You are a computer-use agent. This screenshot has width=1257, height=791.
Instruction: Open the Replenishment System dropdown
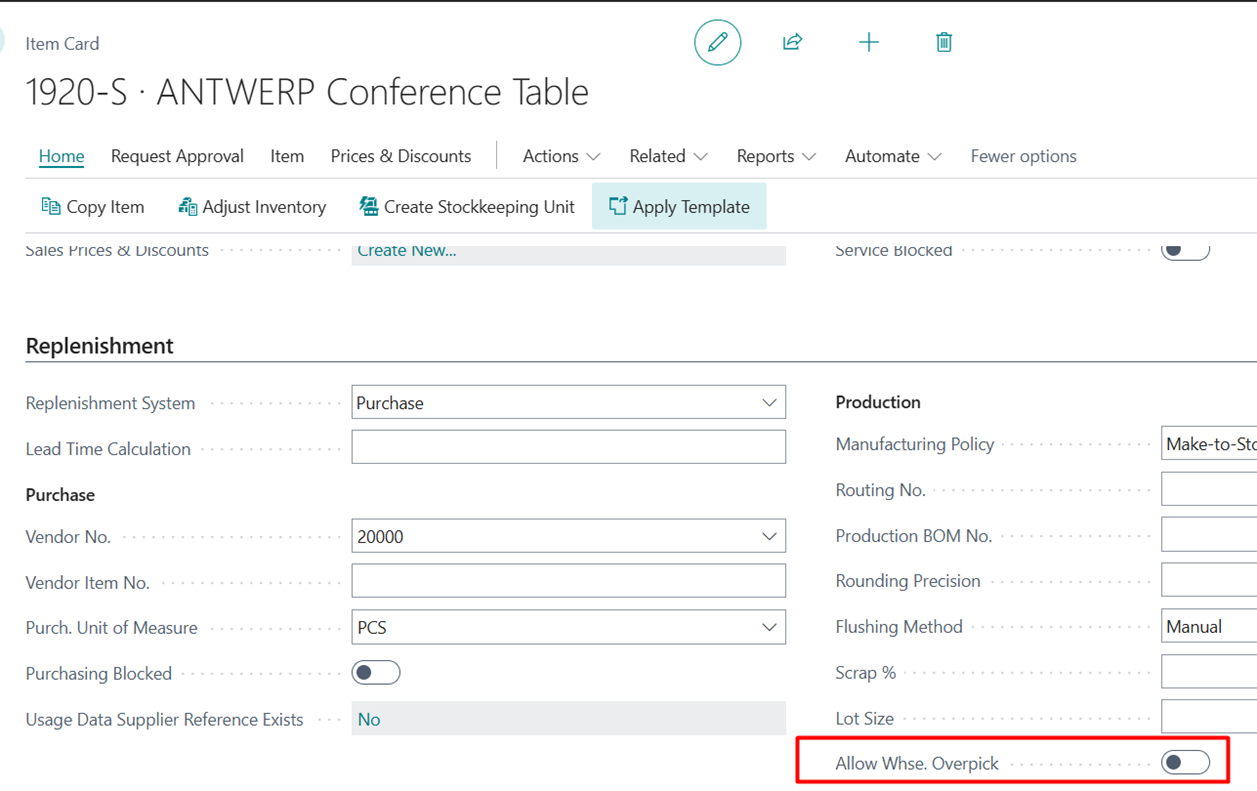[769, 403]
